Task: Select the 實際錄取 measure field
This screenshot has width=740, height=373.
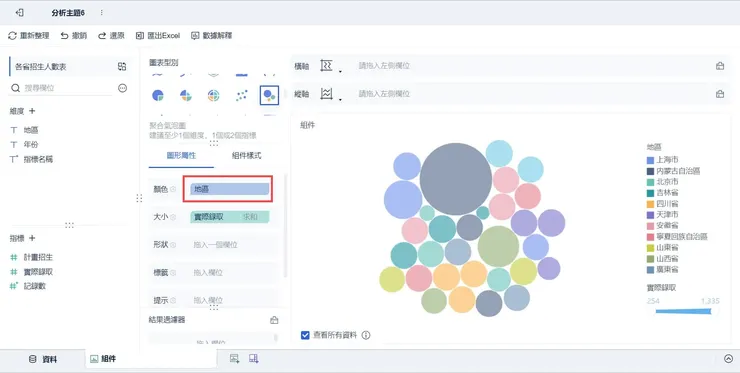Action: [38, 272]
